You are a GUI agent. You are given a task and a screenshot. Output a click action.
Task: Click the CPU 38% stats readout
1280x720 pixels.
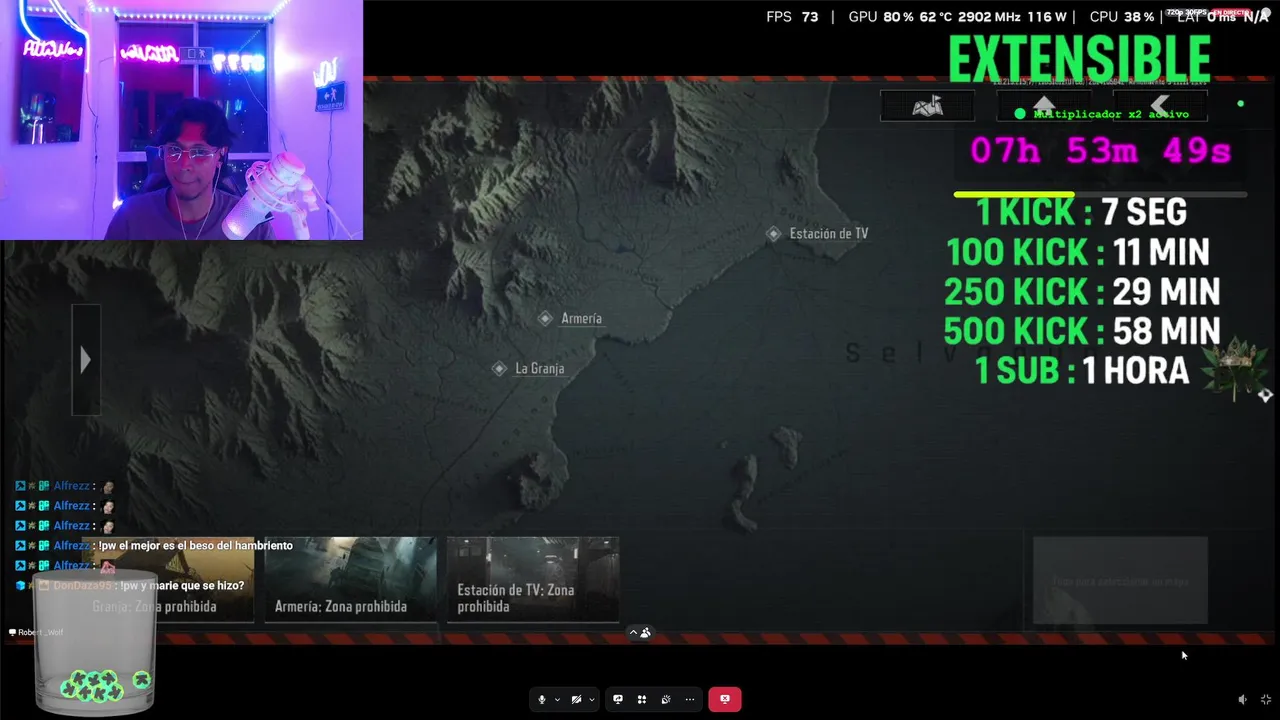click(x=1122, y=17)
